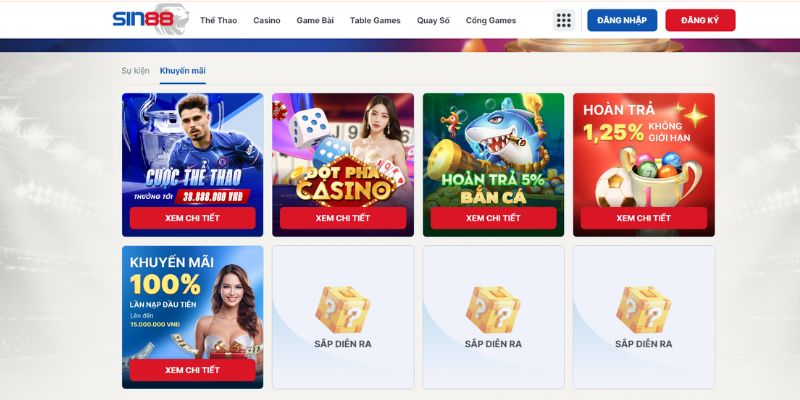
Task: View details of 1,25% Hoàn Trả offer
Action: click(x=643, y=218)
